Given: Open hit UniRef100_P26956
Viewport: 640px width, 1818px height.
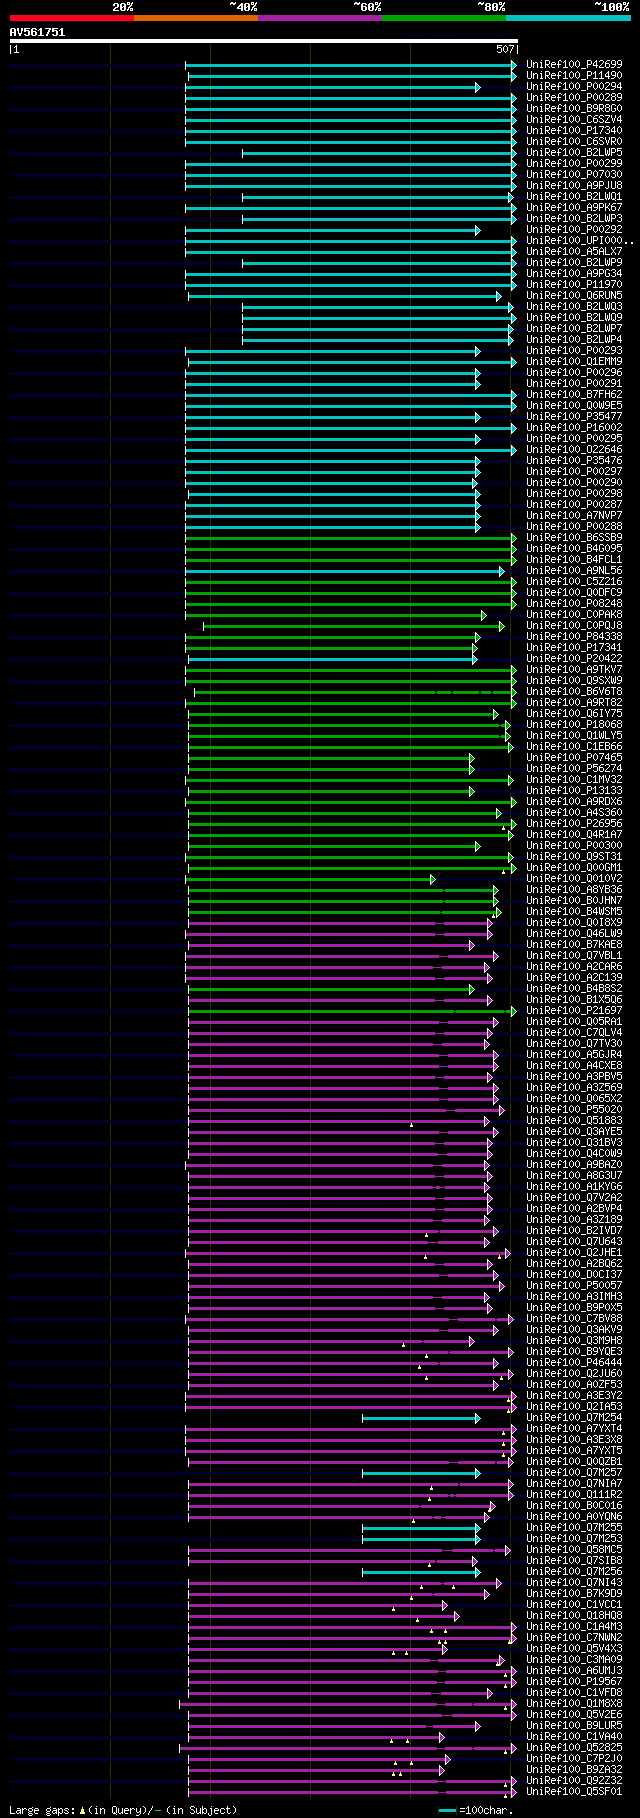Looking at the screenshot, I should pyautogui.click(x=574, y=823).
